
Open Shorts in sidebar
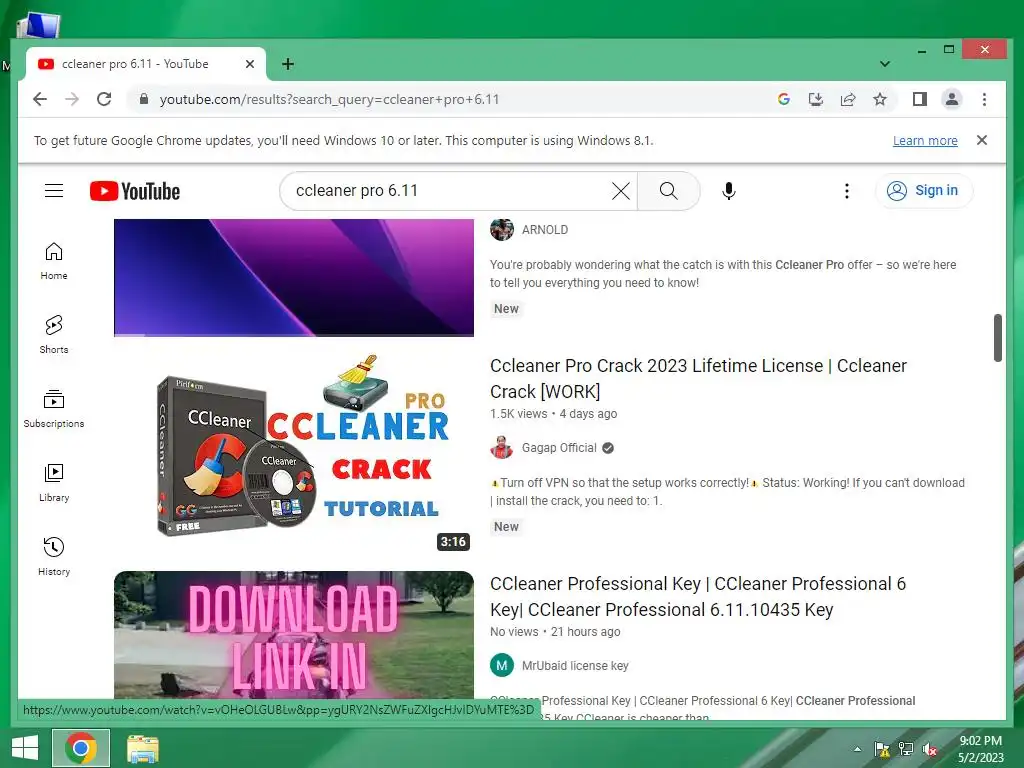click(54, 335)
